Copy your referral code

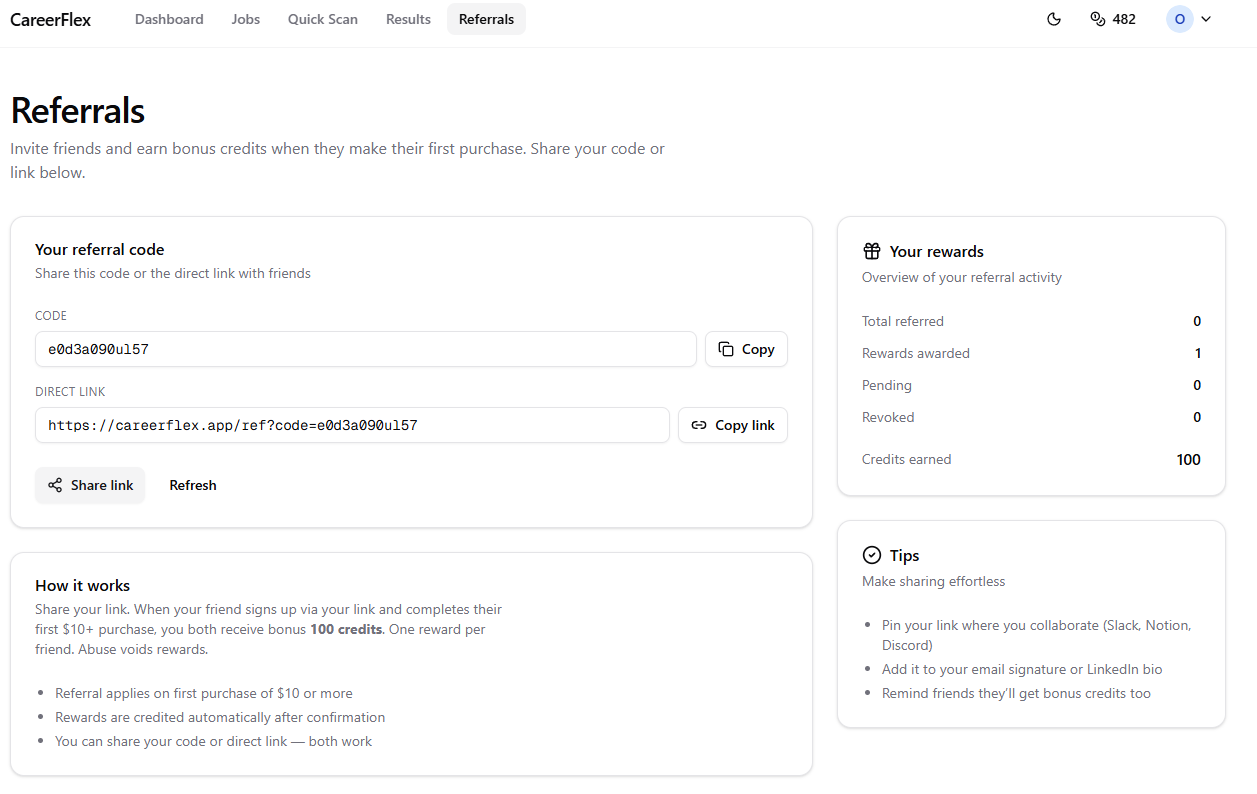[746, 348]
